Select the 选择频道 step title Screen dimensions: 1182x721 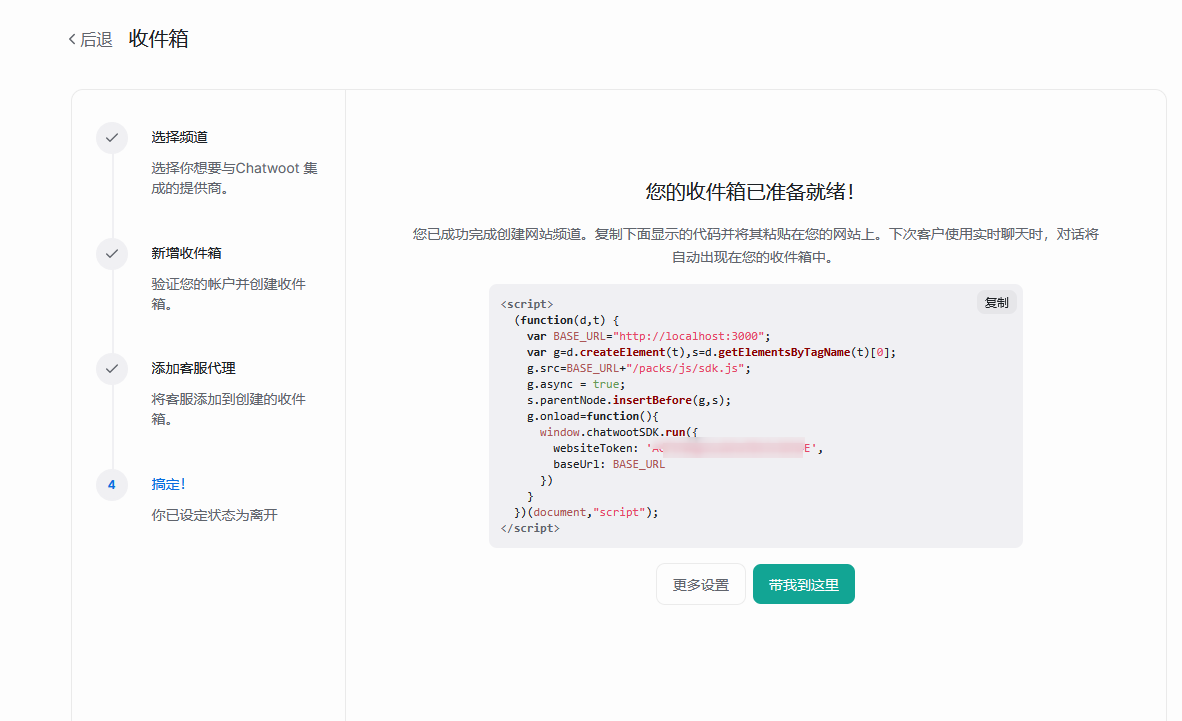coord(180,138)
